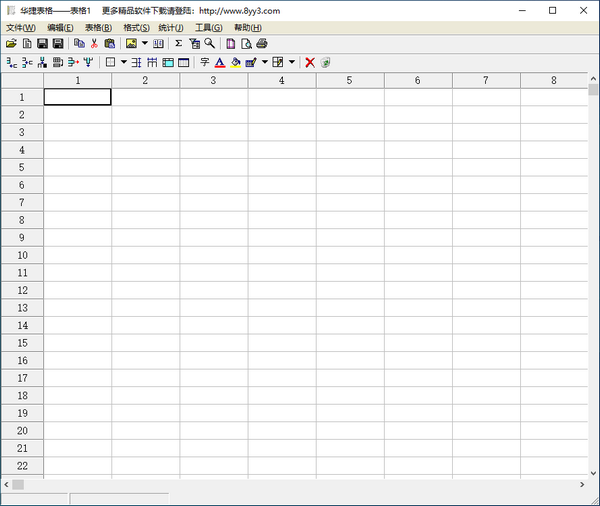
Task: Click the paint bucket fill color icon
Action: [x=235, y=62]
